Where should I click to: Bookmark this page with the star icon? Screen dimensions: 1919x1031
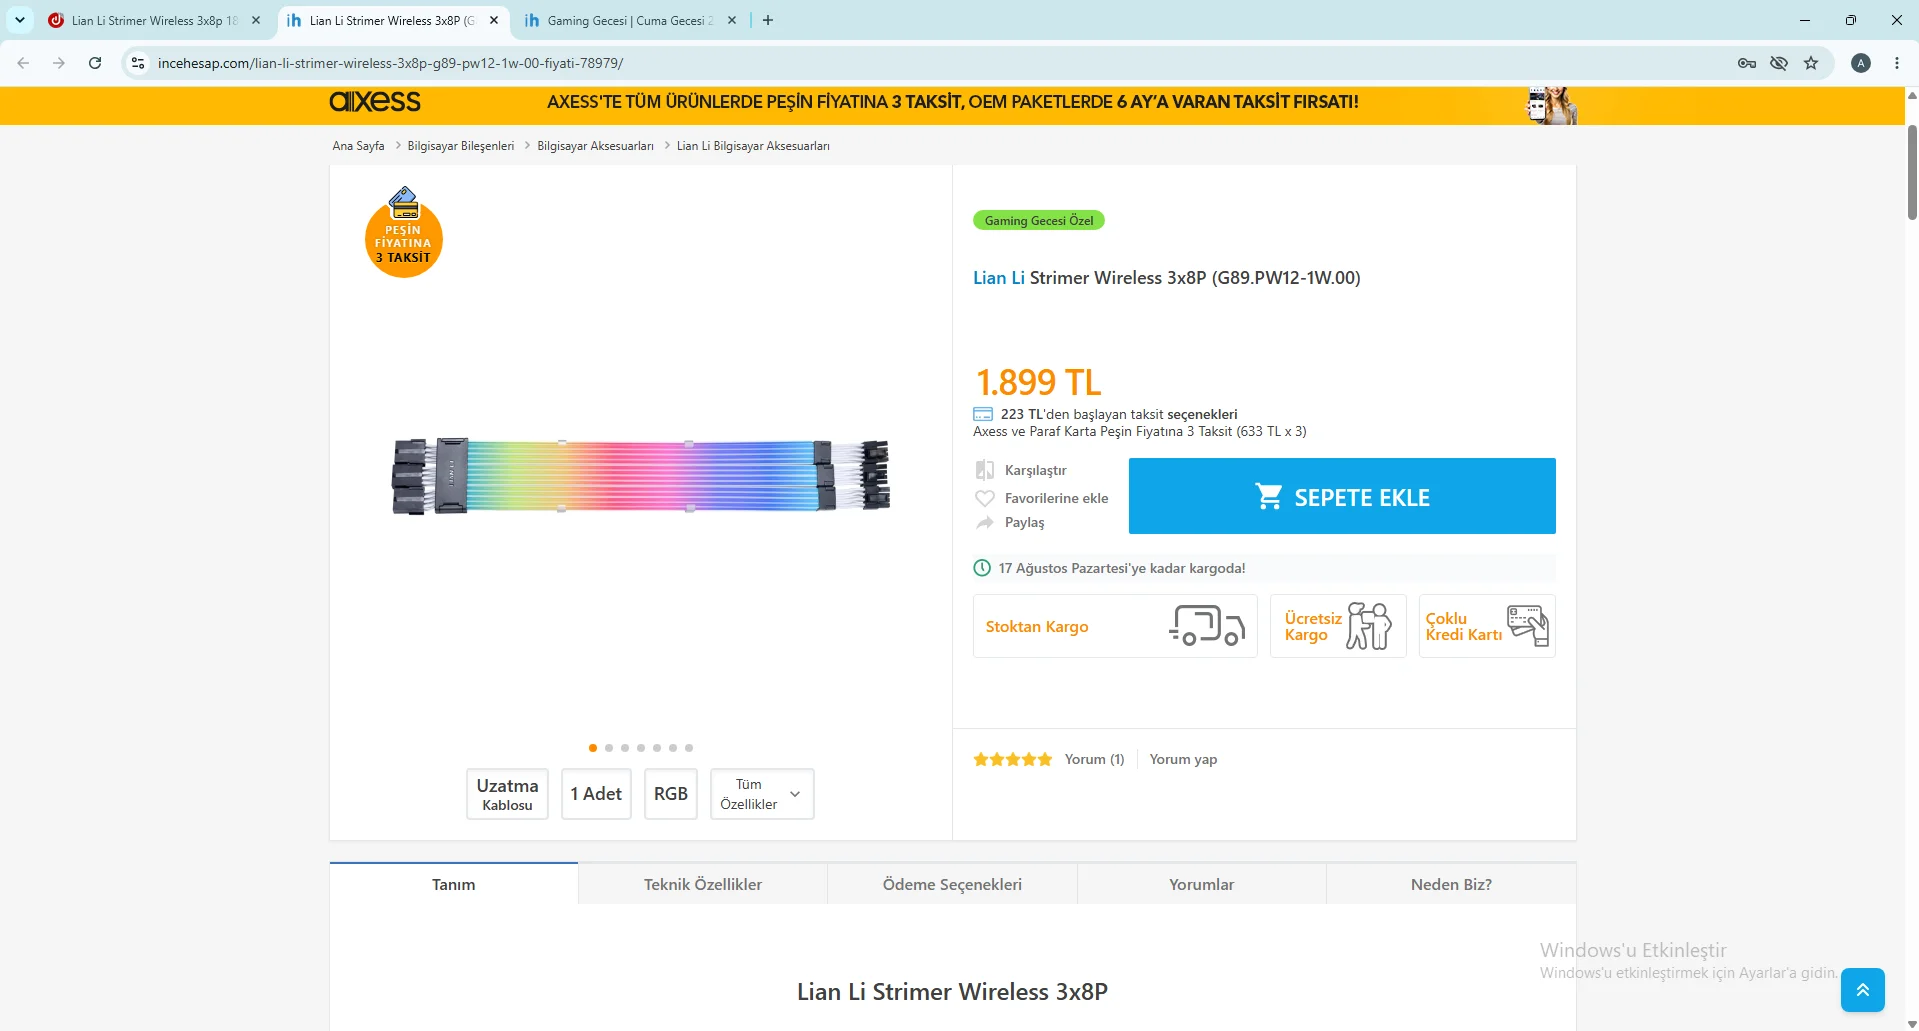[x=1811, y=63]
